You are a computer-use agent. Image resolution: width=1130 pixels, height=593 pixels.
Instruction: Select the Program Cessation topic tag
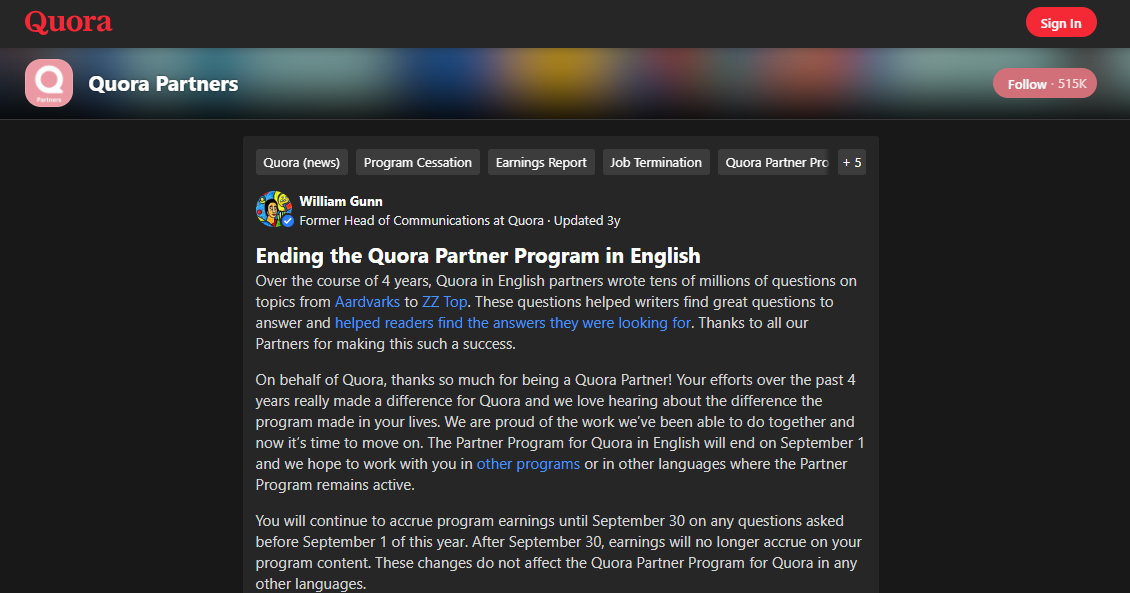[x=417, y=162]
